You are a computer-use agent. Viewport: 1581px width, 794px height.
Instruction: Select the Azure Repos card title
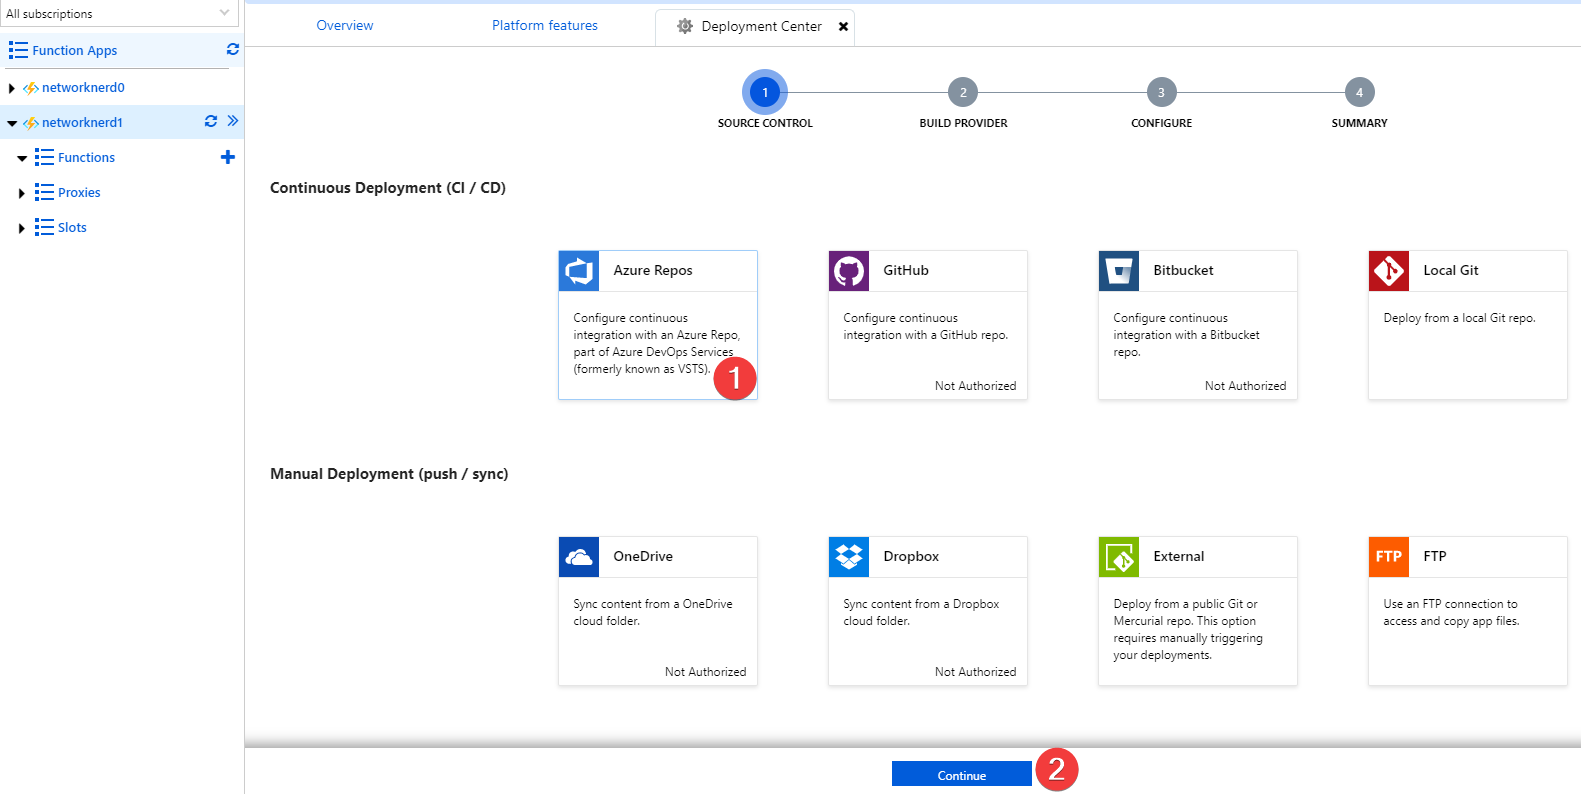click(x=653, y=271)
